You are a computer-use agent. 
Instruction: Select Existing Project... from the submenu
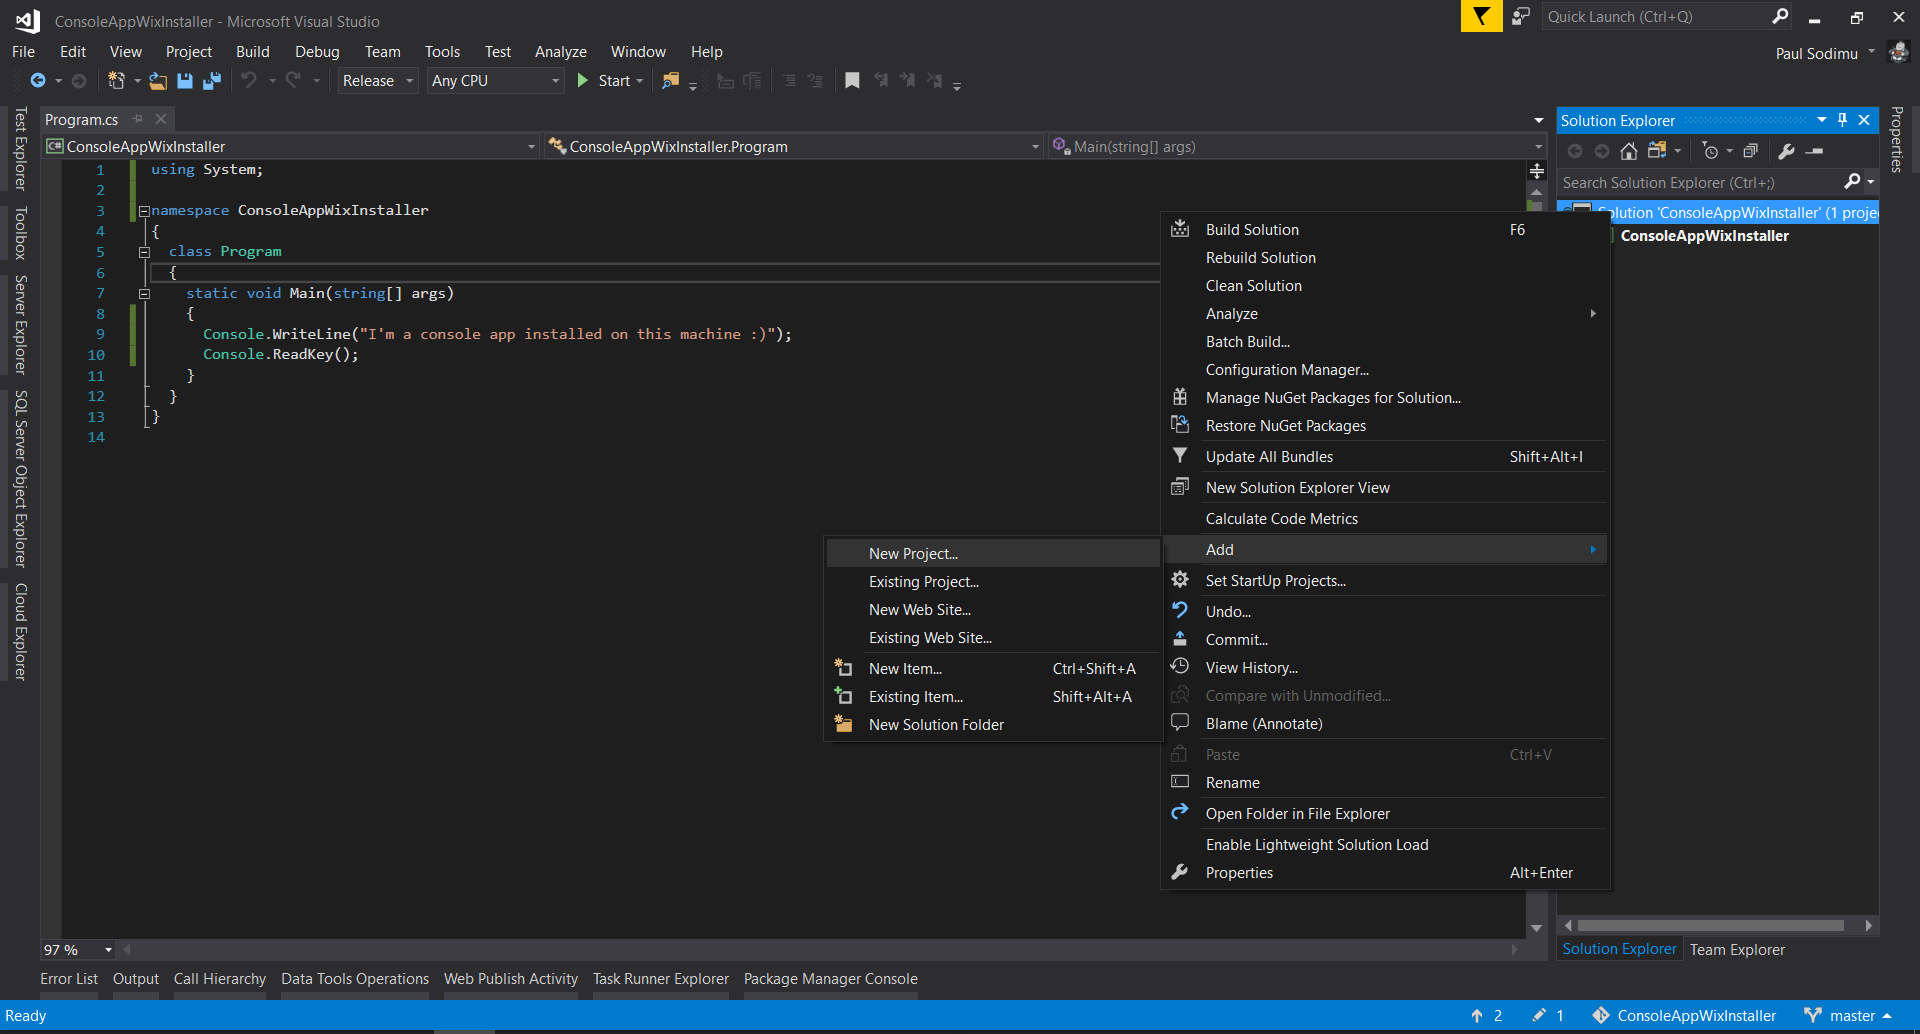click(992, 582)
